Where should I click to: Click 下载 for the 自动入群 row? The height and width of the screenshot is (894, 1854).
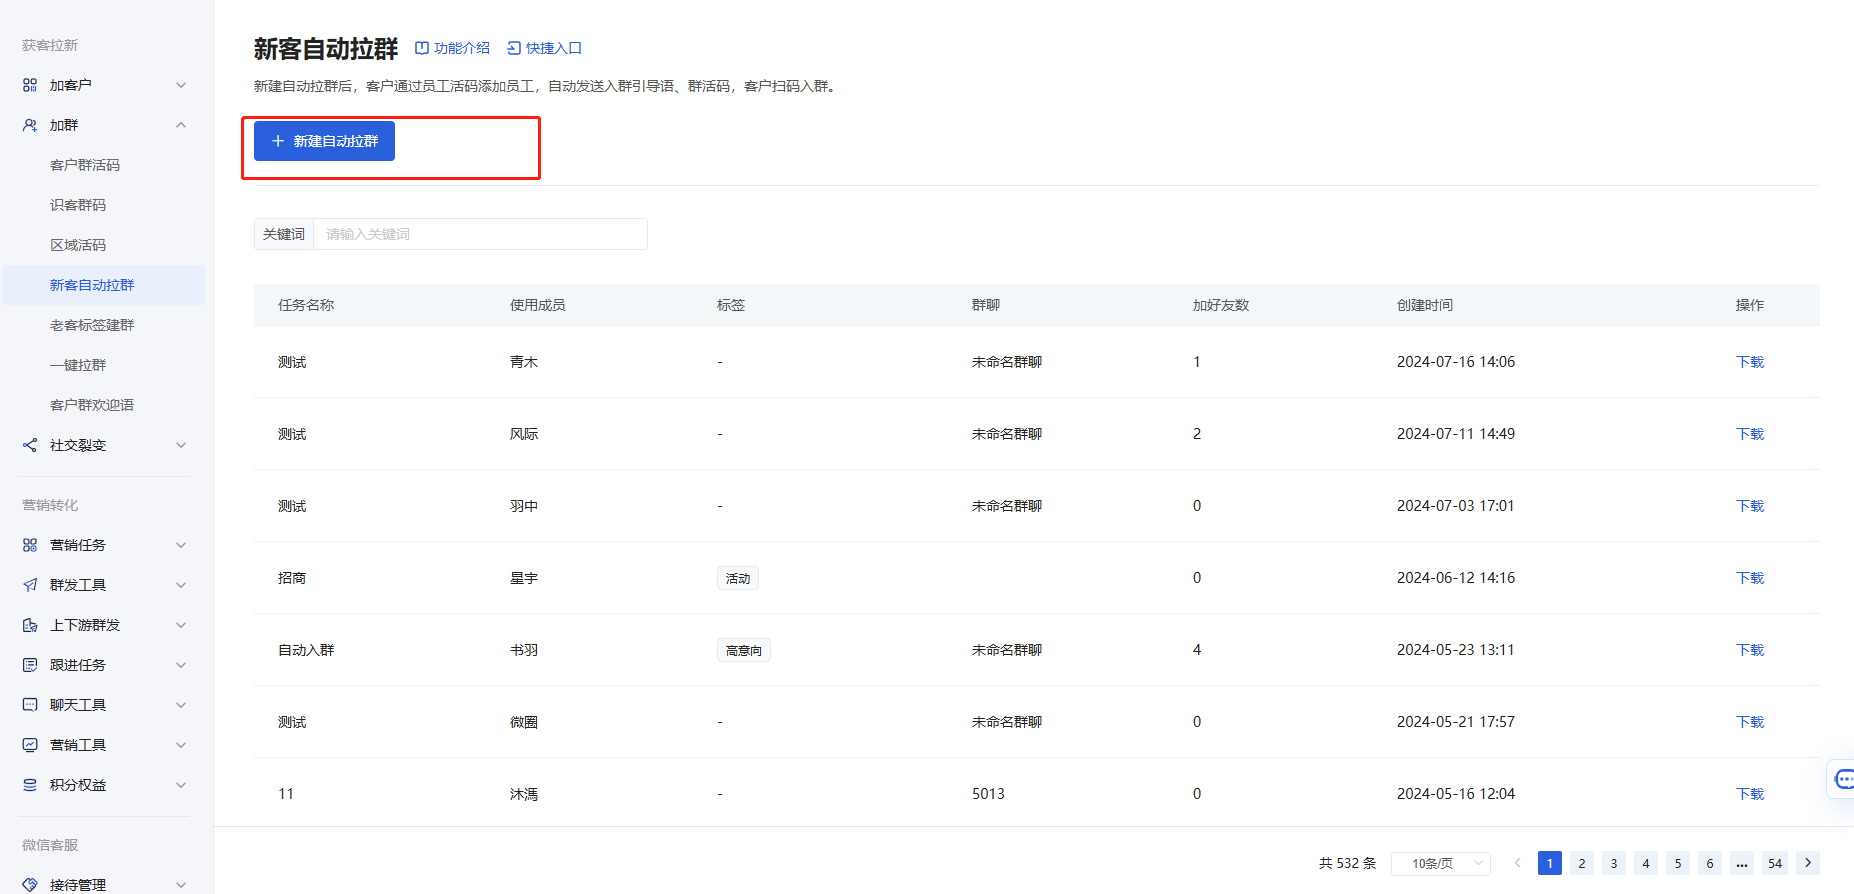tap(1750, 650)
